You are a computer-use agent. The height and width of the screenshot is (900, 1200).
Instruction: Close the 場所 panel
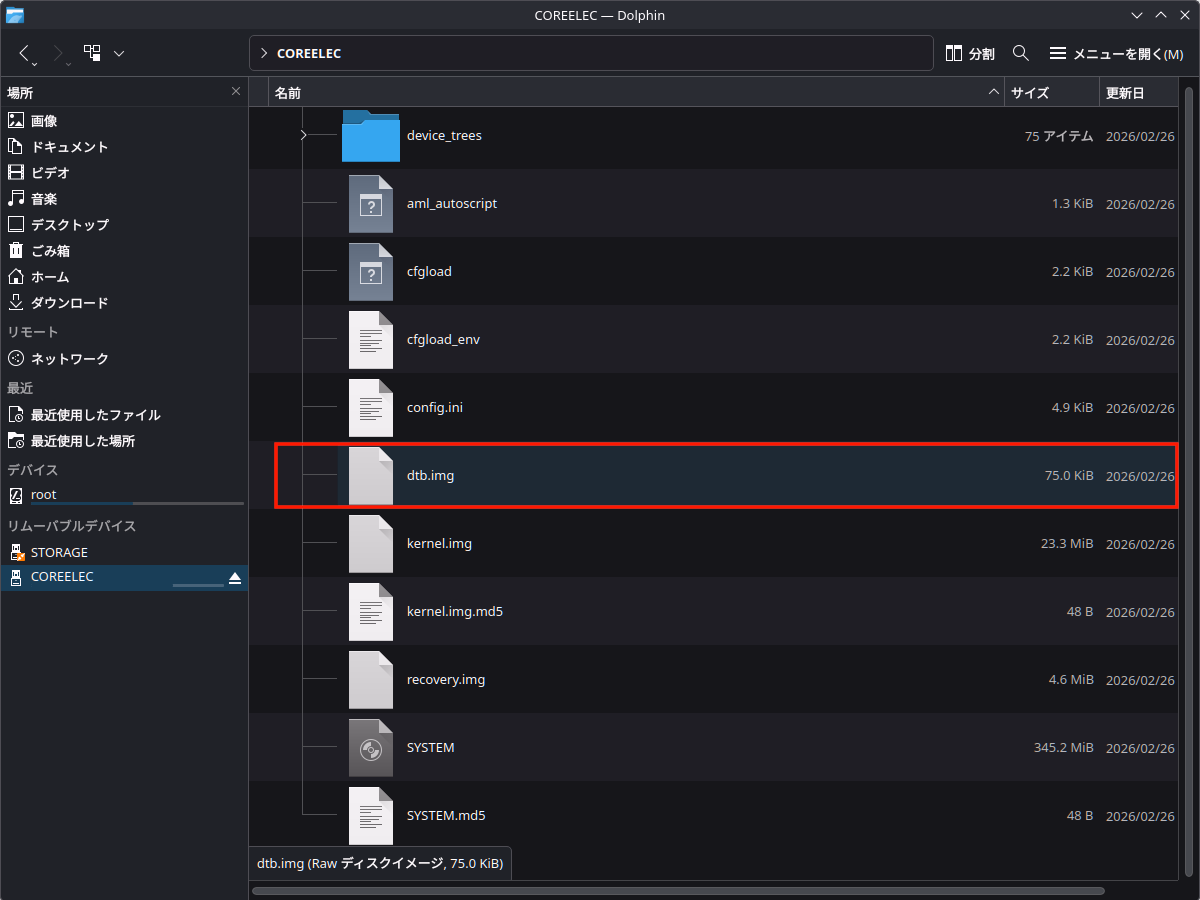(x=236, y=91)
